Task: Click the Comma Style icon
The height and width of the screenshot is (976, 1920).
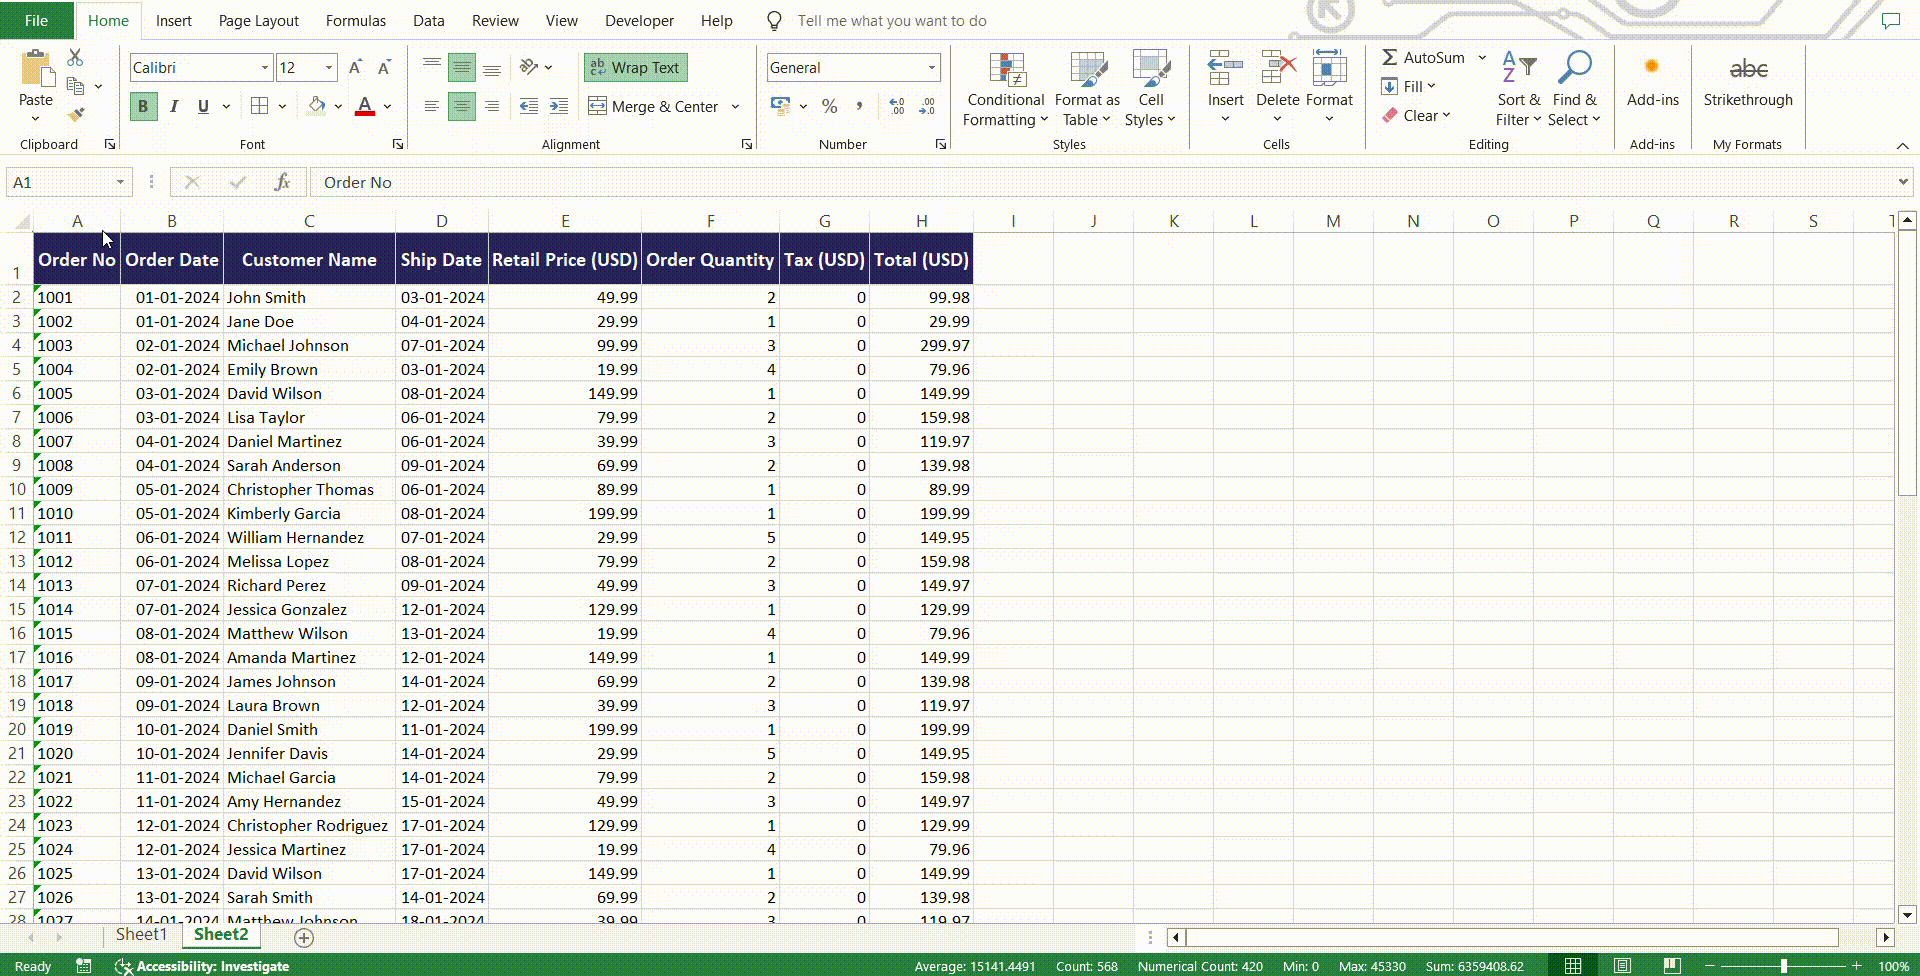Action: 859,106
